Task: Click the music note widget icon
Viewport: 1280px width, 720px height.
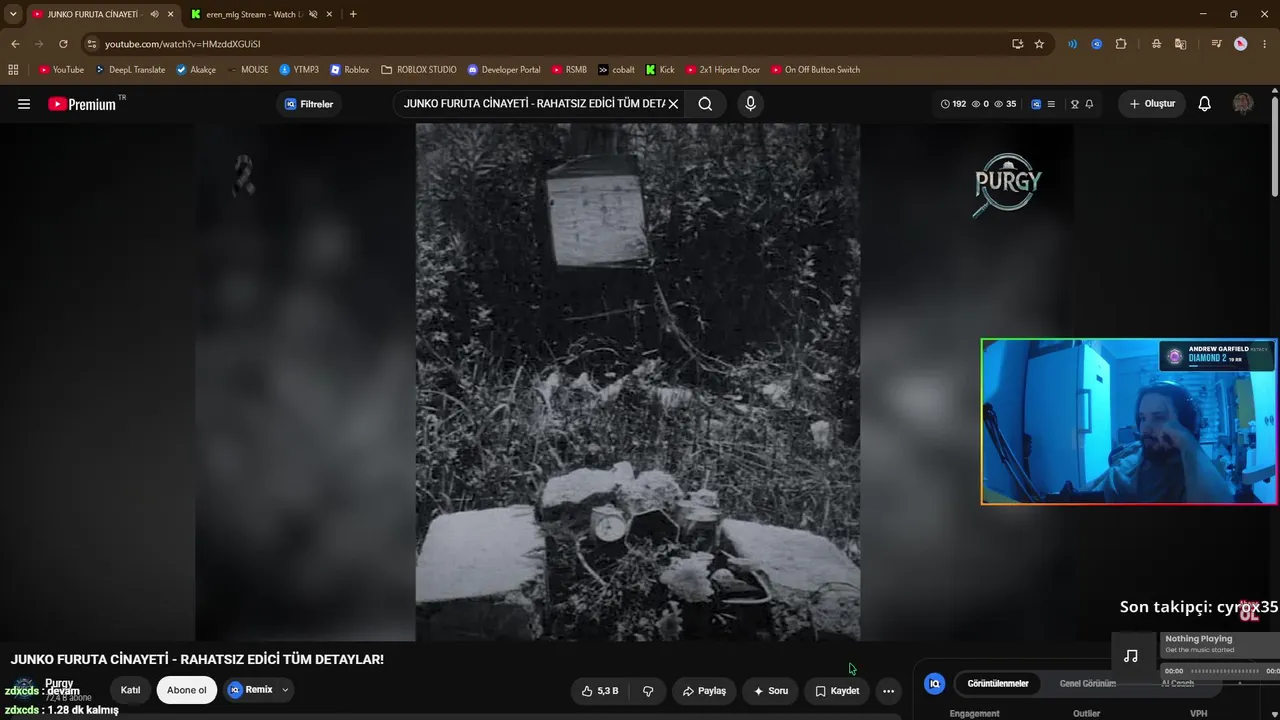Action: coord(1131,656)
